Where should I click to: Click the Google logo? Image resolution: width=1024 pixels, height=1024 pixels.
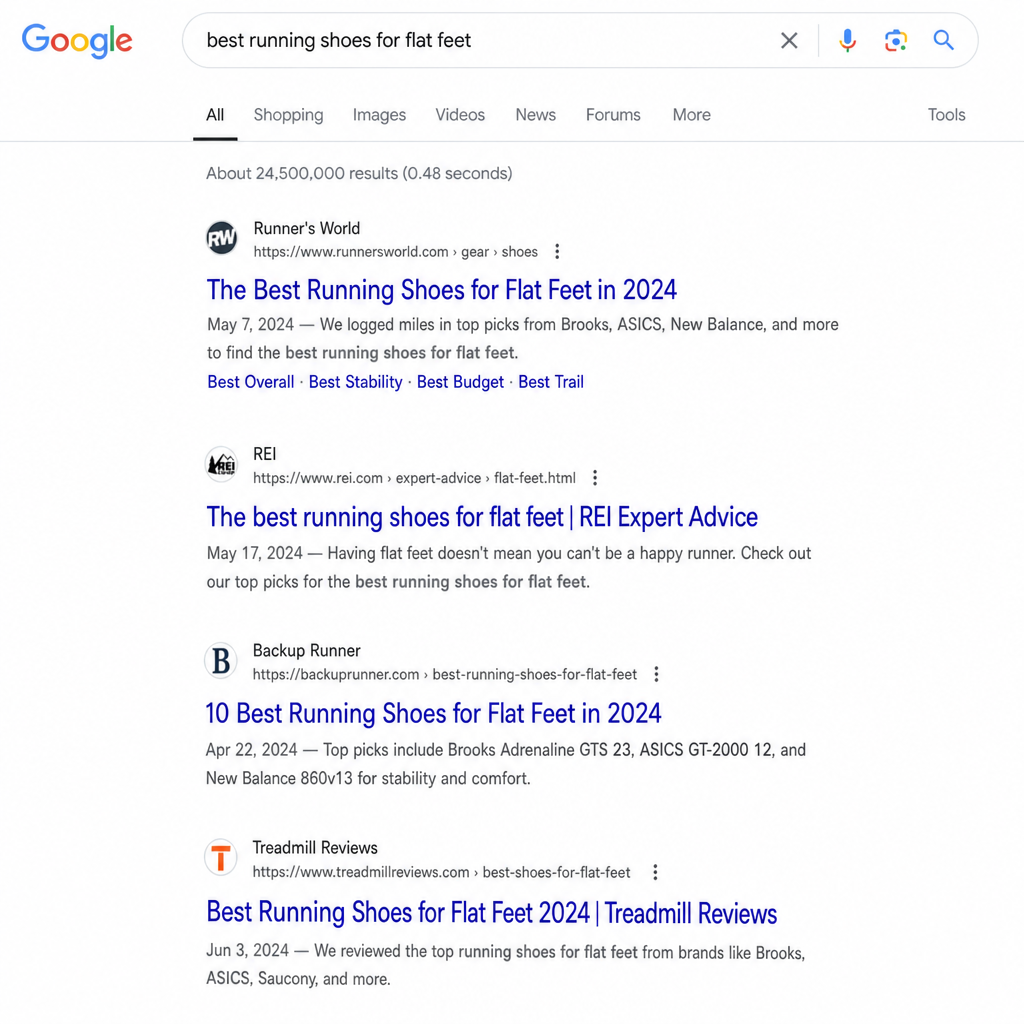point(77,40)
